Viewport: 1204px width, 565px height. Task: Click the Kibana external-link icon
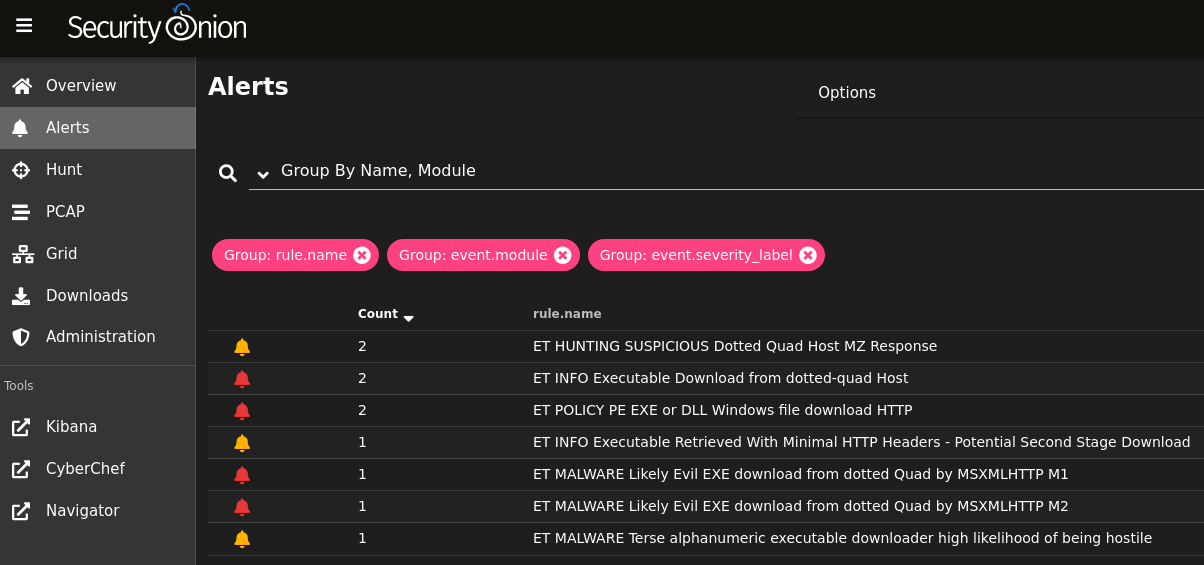pos(22,427)
